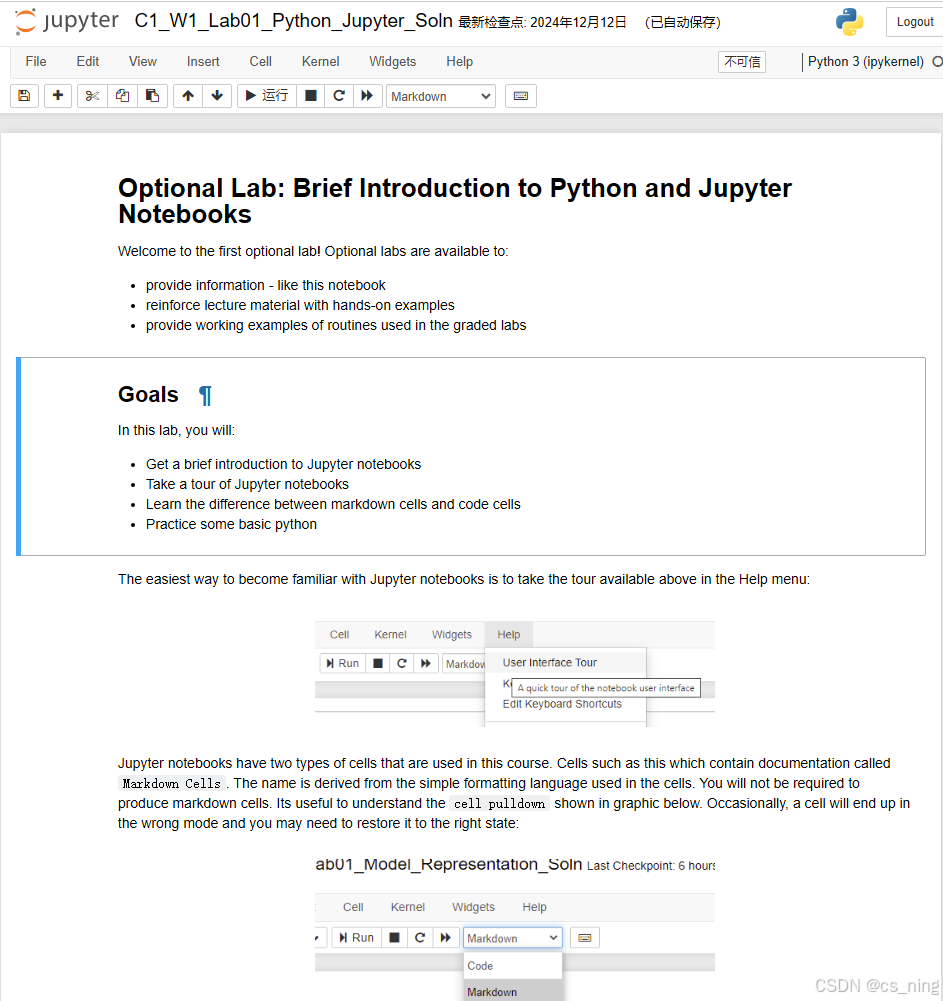Click the checkpoint date 2024年12月12日 text
This screenshot has height=1001, width=943.
pyautogui.click(x=578, y=22)
